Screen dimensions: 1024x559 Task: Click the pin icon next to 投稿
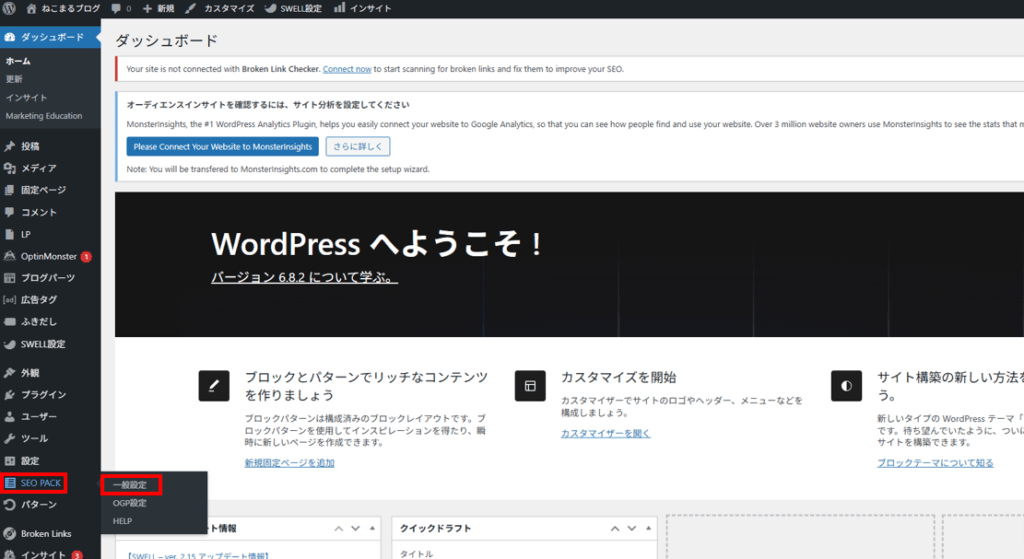(x=10, y=146)
